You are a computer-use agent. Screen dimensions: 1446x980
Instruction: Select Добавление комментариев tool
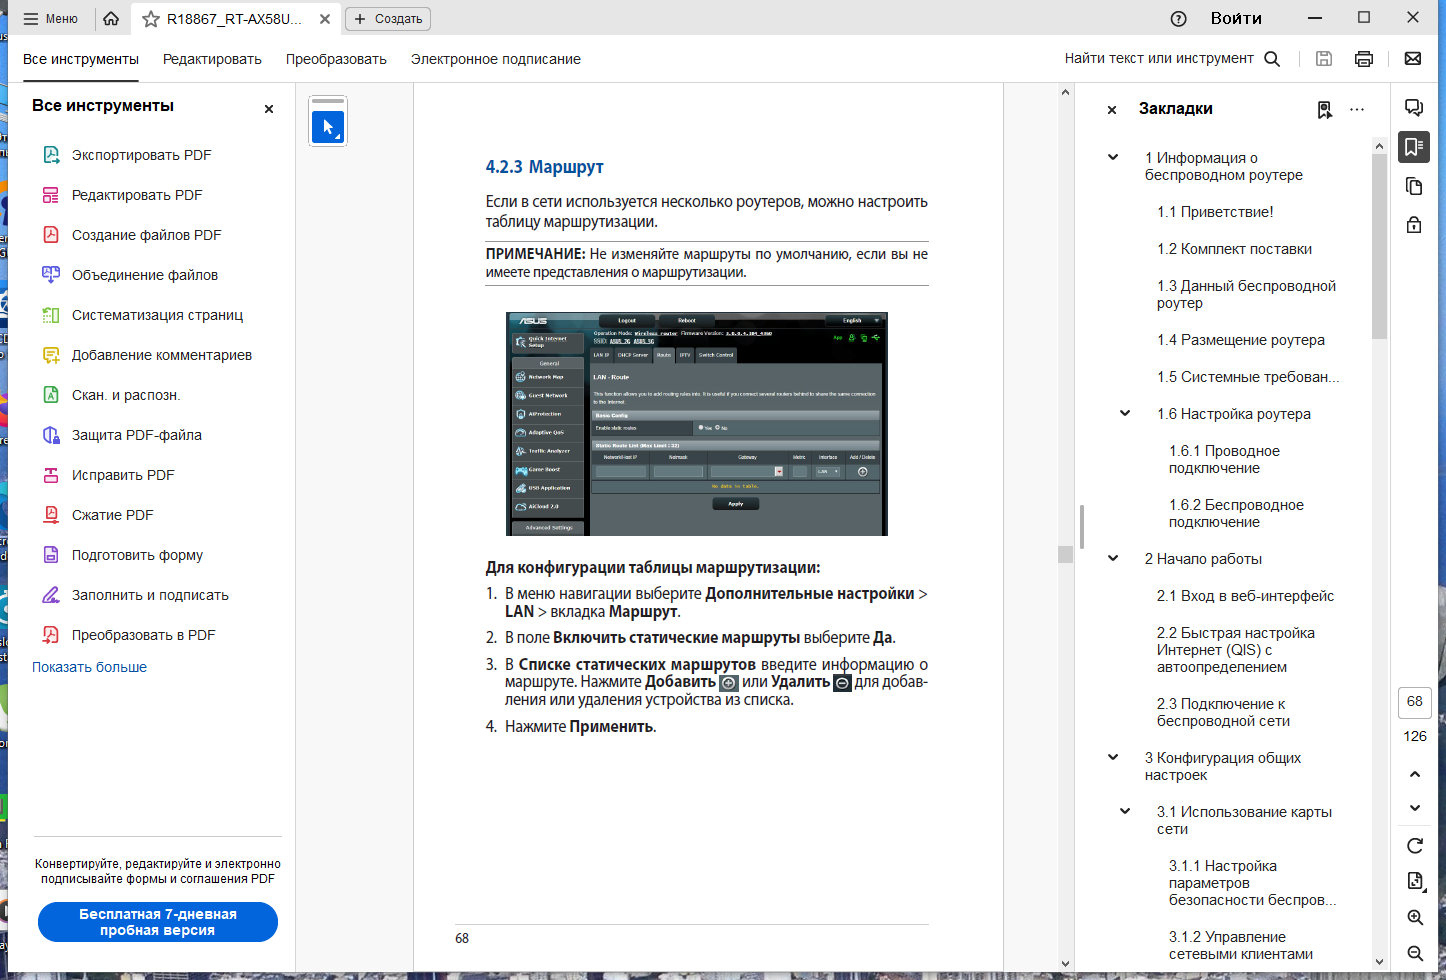tap(162, 355)
